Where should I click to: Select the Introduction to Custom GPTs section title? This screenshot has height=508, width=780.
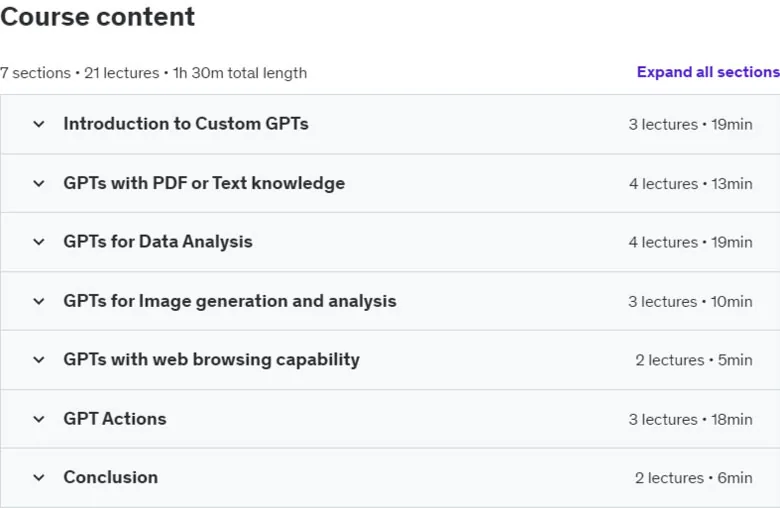[x=186, y=123]
